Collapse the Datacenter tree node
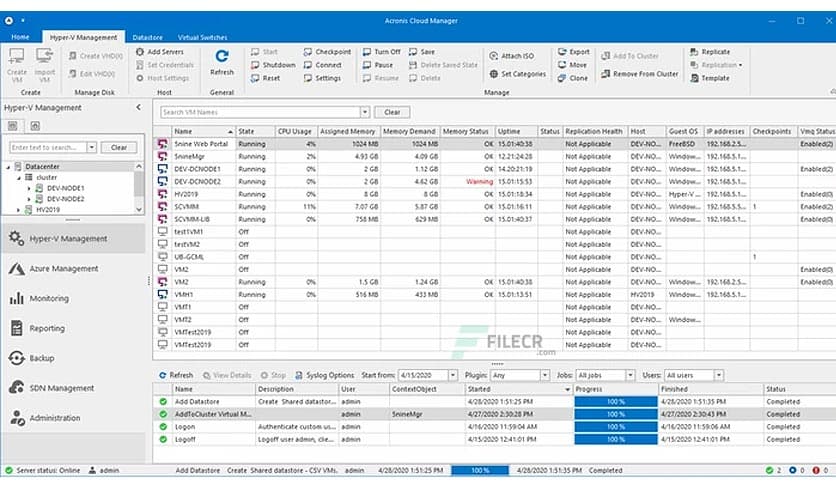The image size is (836, 484). coord(8,167)
